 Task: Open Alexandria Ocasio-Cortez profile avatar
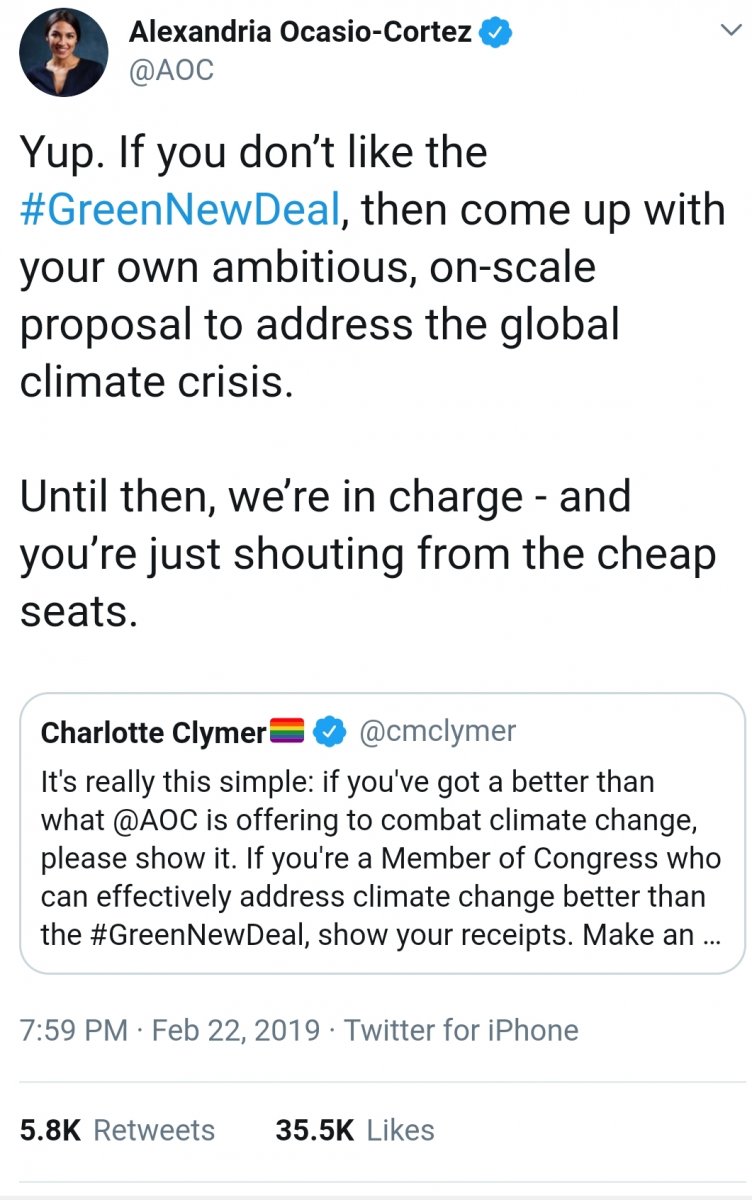click(x=63, y=53)
